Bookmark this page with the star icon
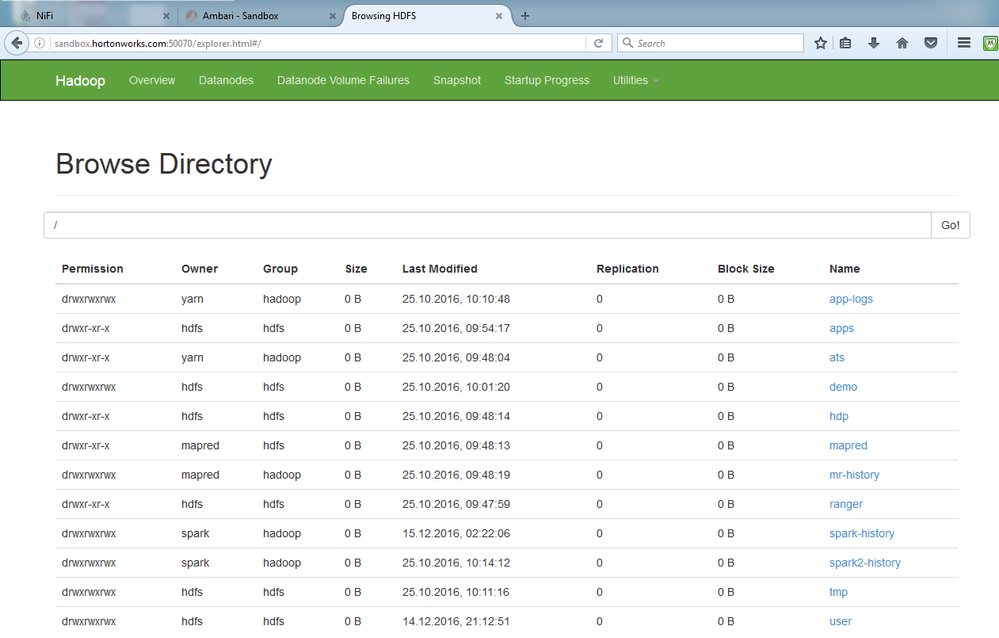The height and width of the screenshot is (638, 999). coord(820,43)
